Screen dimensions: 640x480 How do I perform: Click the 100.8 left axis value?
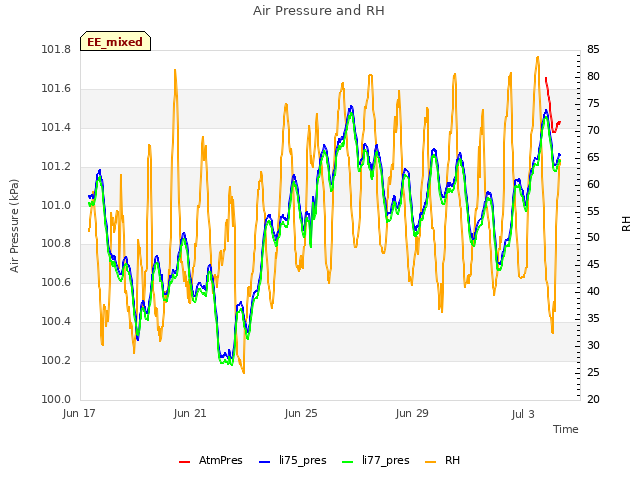pyautogui.click(x=56, y=244)
